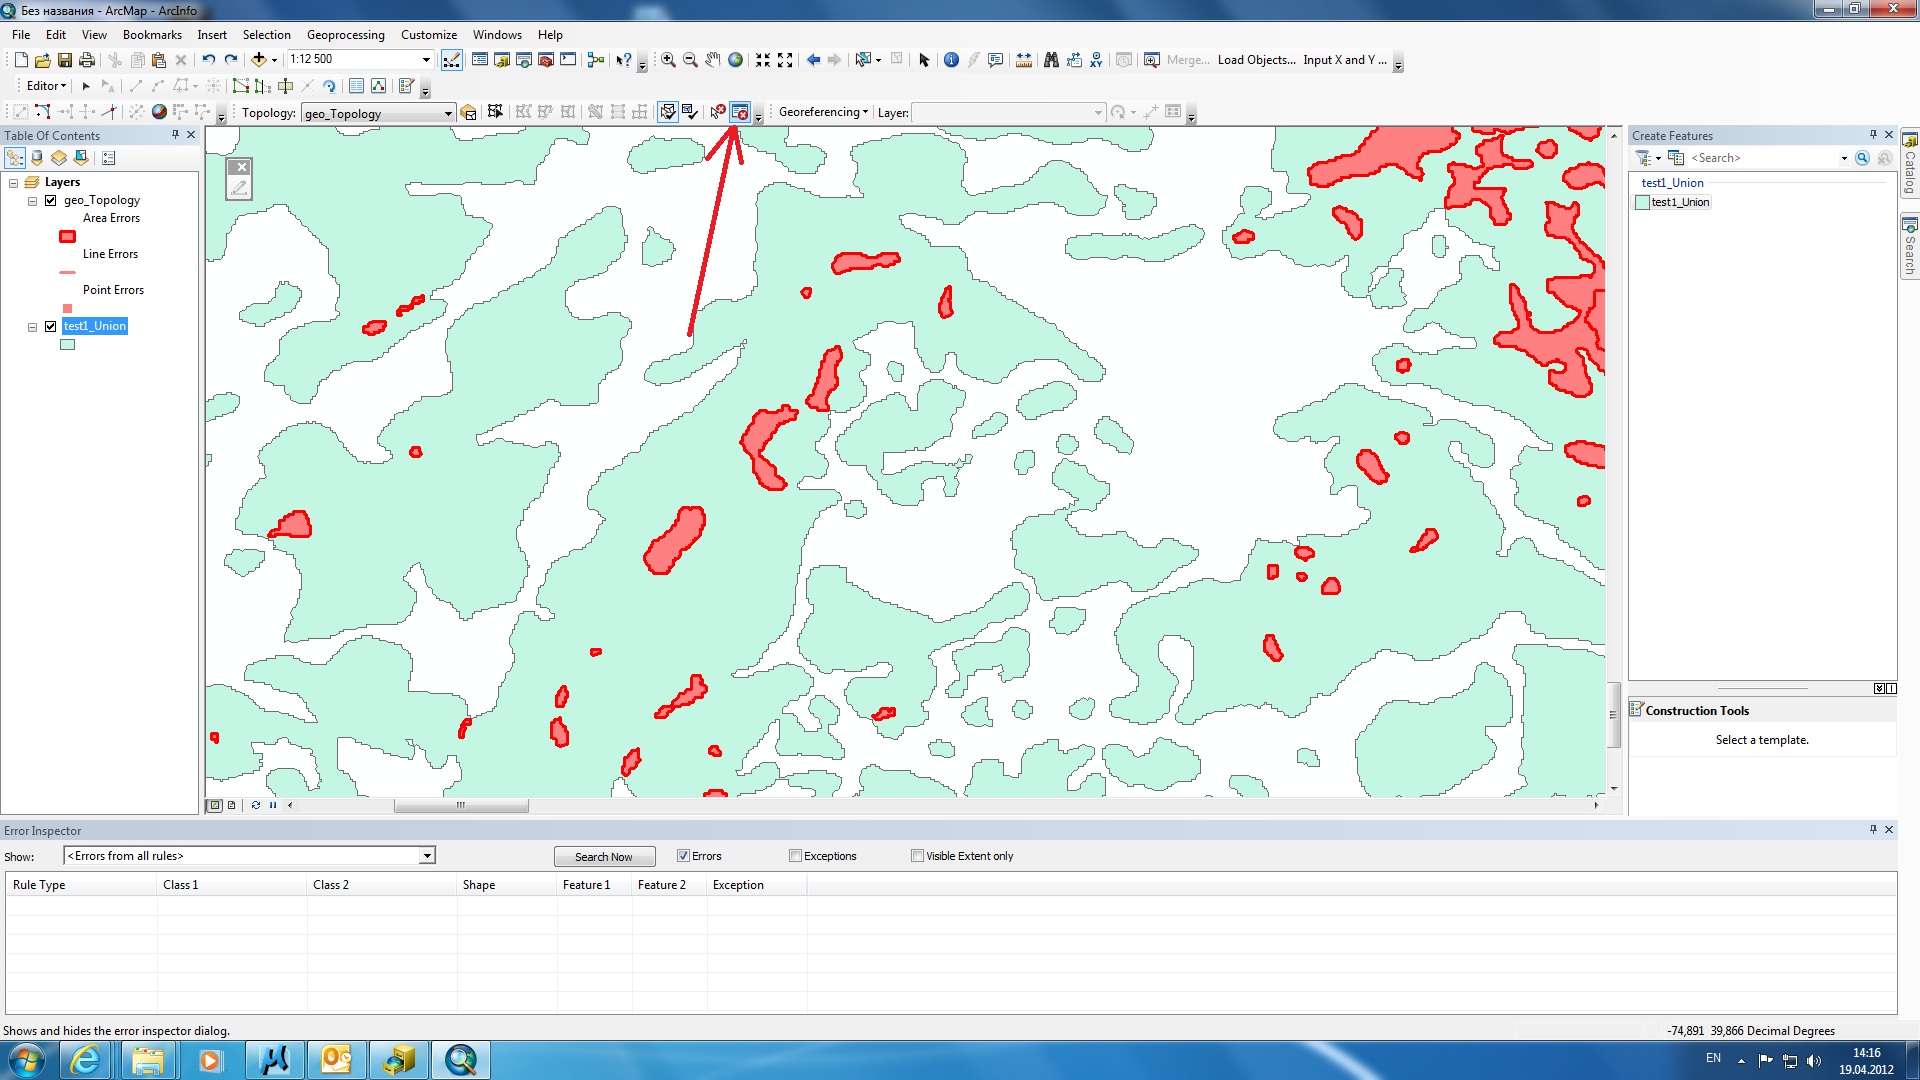Click the Save document icon
The width and height of the screenshot is (1920, 1080).
click(65, 60)
